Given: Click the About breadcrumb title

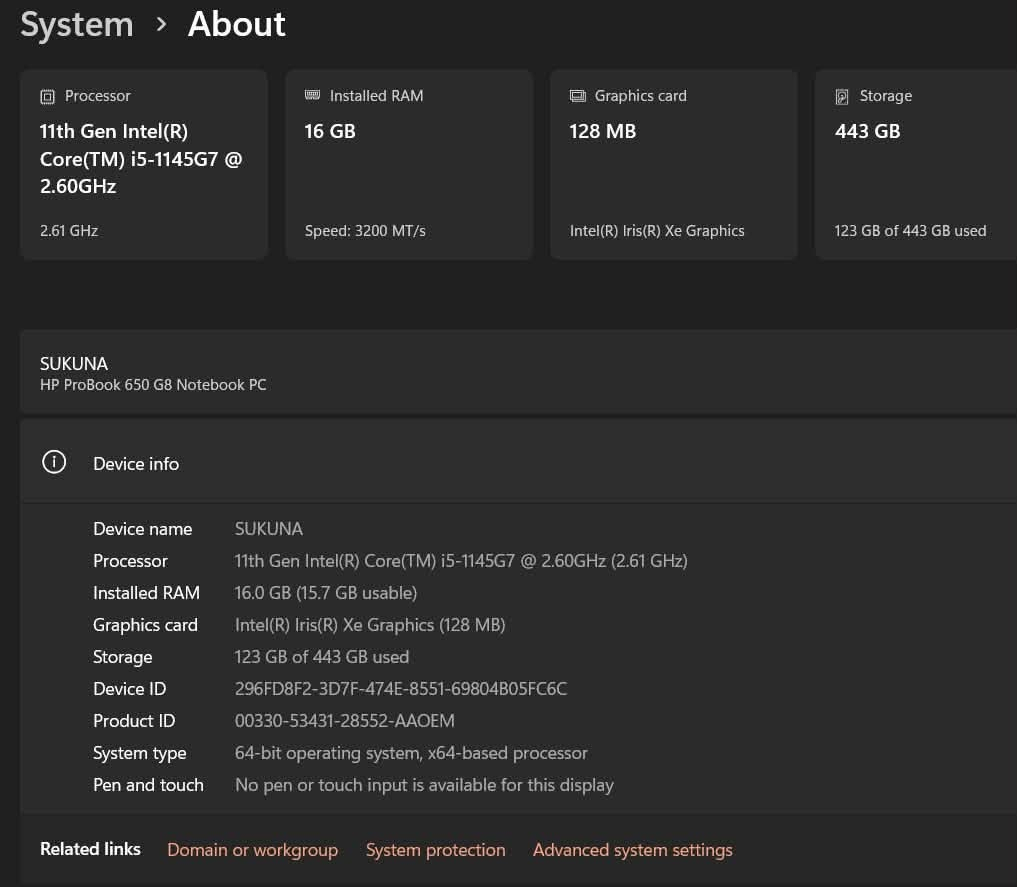Looking at the screenshot, I should (237, 24).
